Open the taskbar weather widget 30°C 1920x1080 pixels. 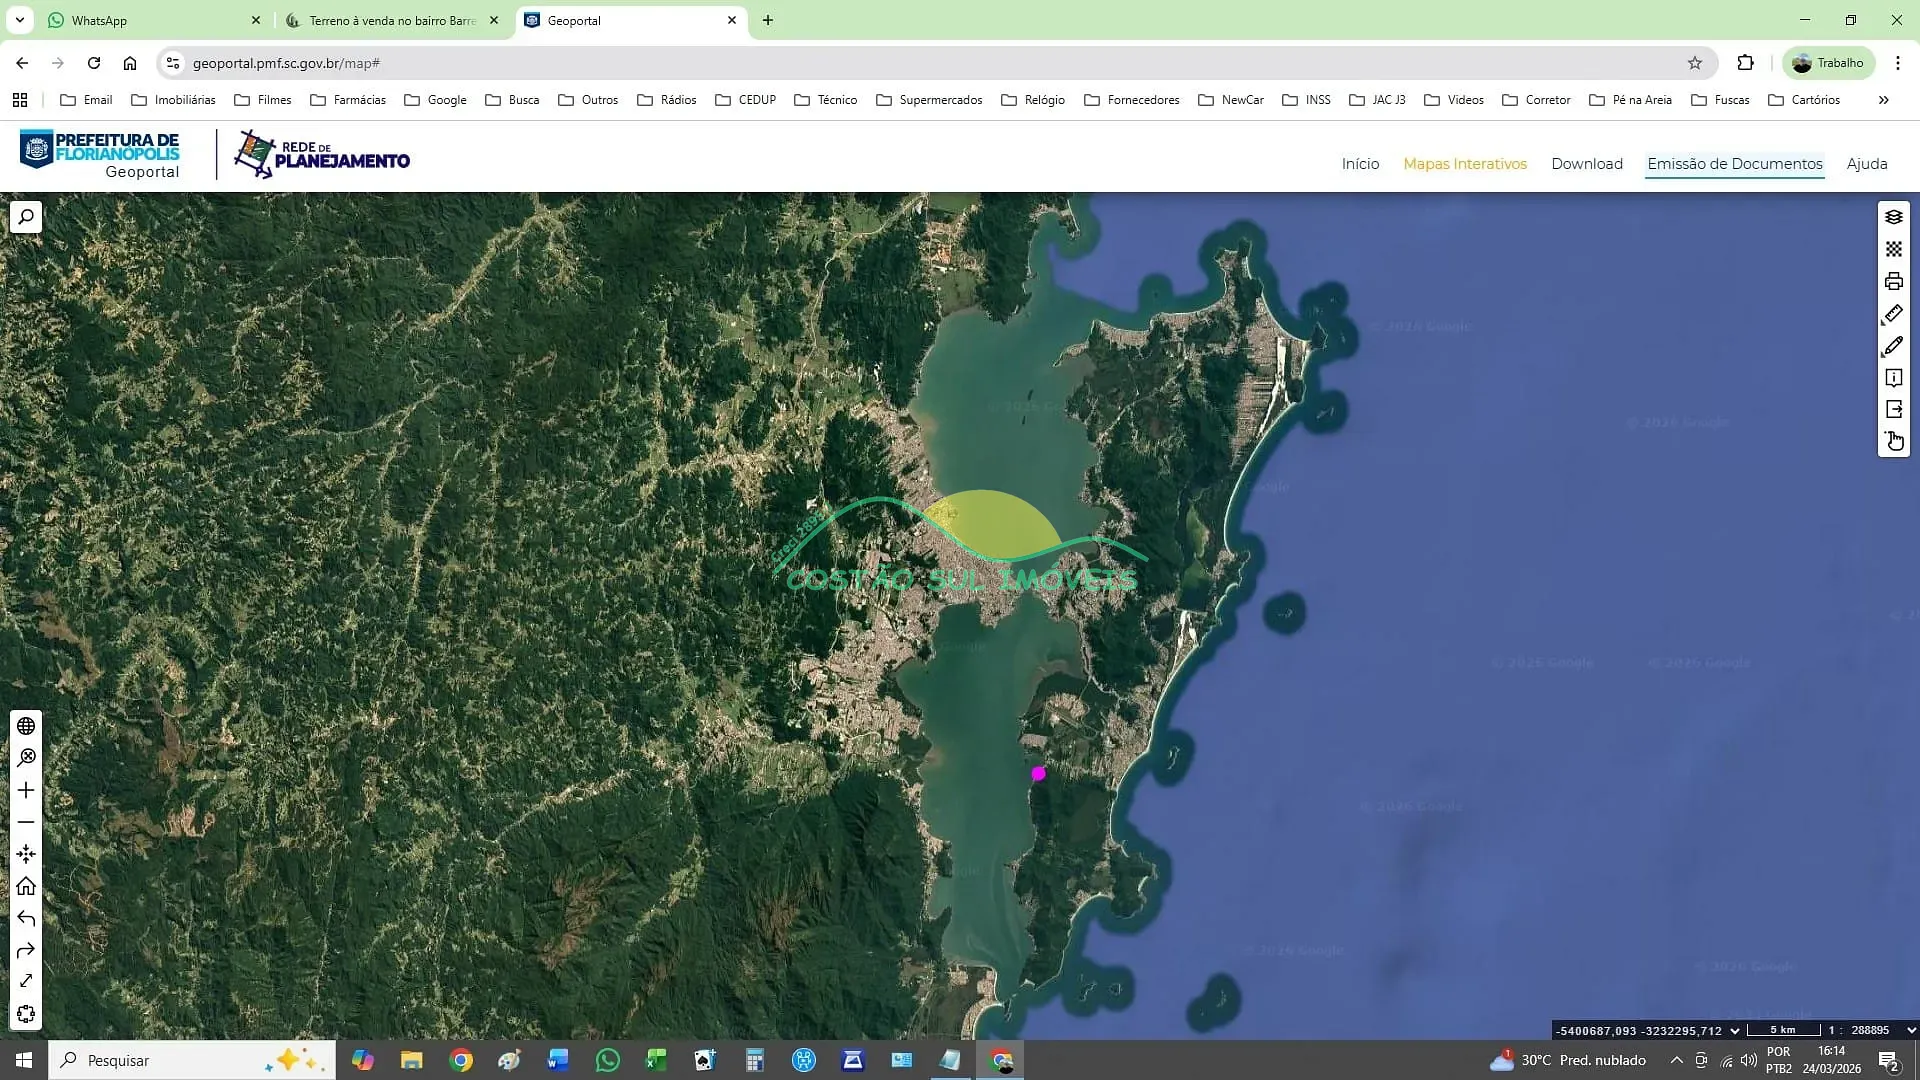1567,1060
